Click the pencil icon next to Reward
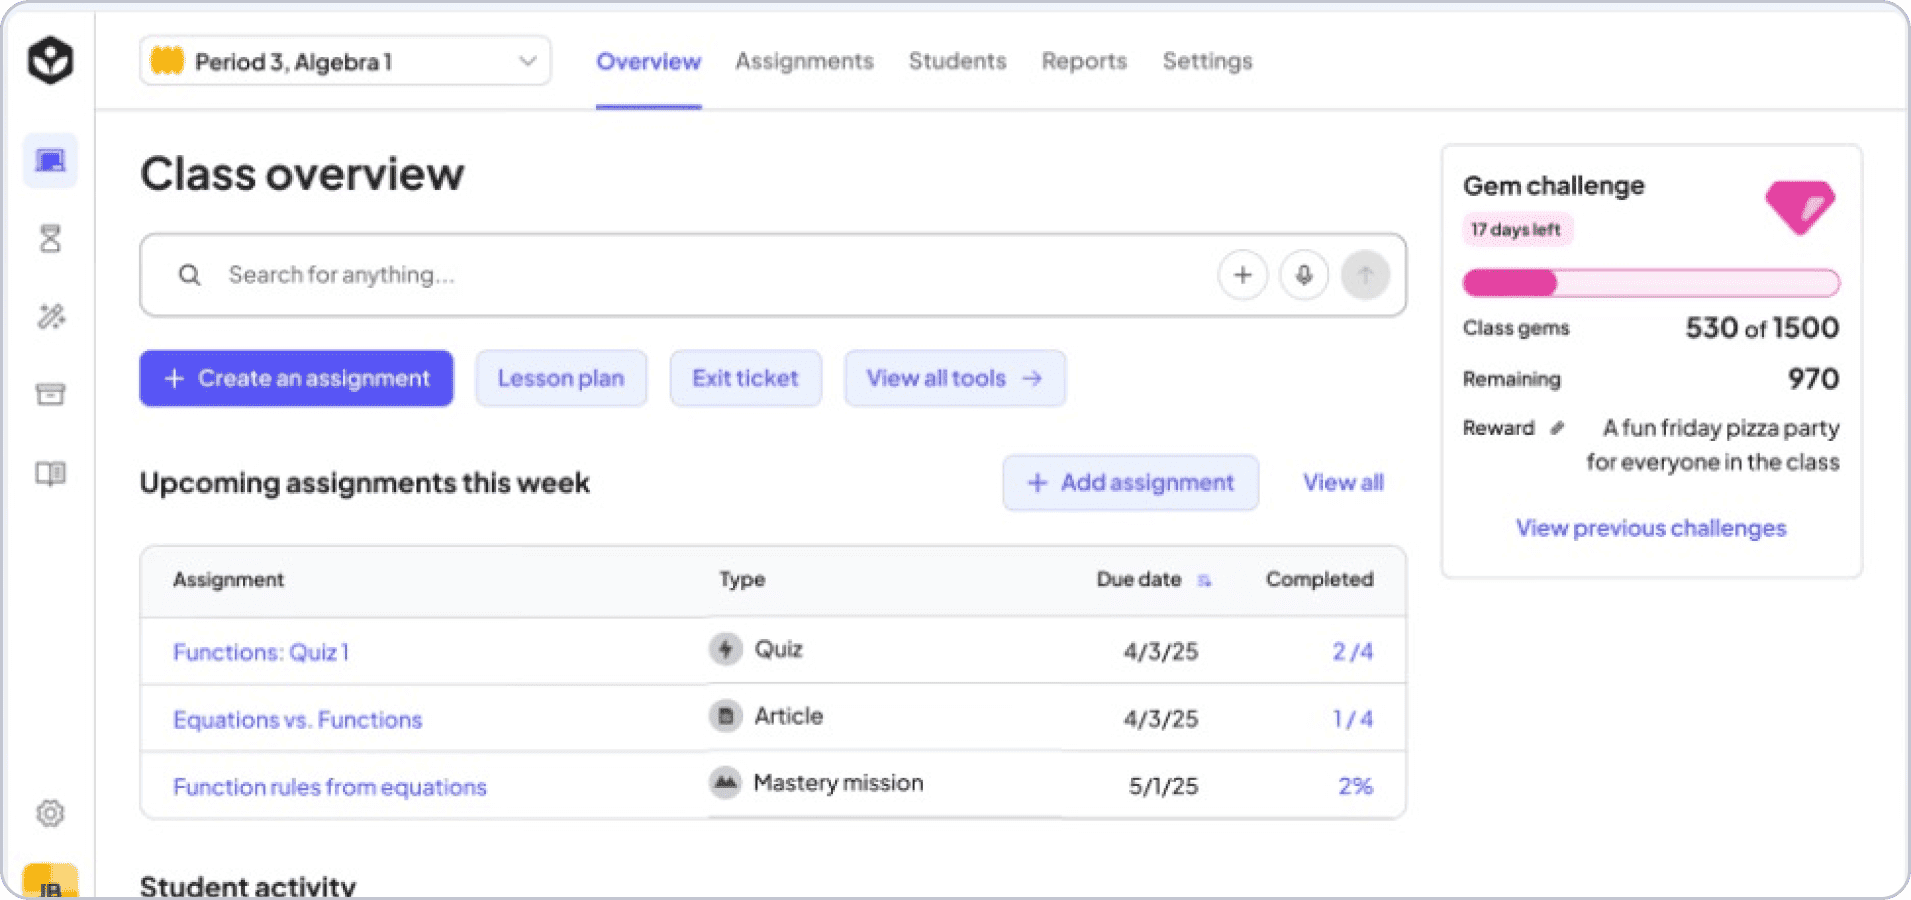This screenshot has height=900, width=1911. pos(1557,428)
